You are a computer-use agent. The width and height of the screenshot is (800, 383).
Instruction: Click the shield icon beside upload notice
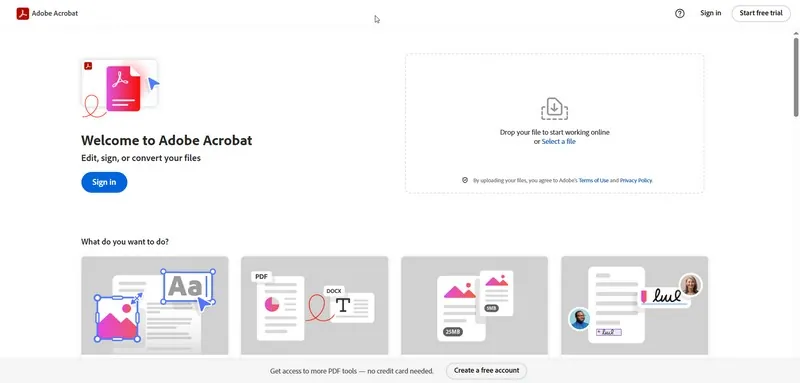[465, 180]
